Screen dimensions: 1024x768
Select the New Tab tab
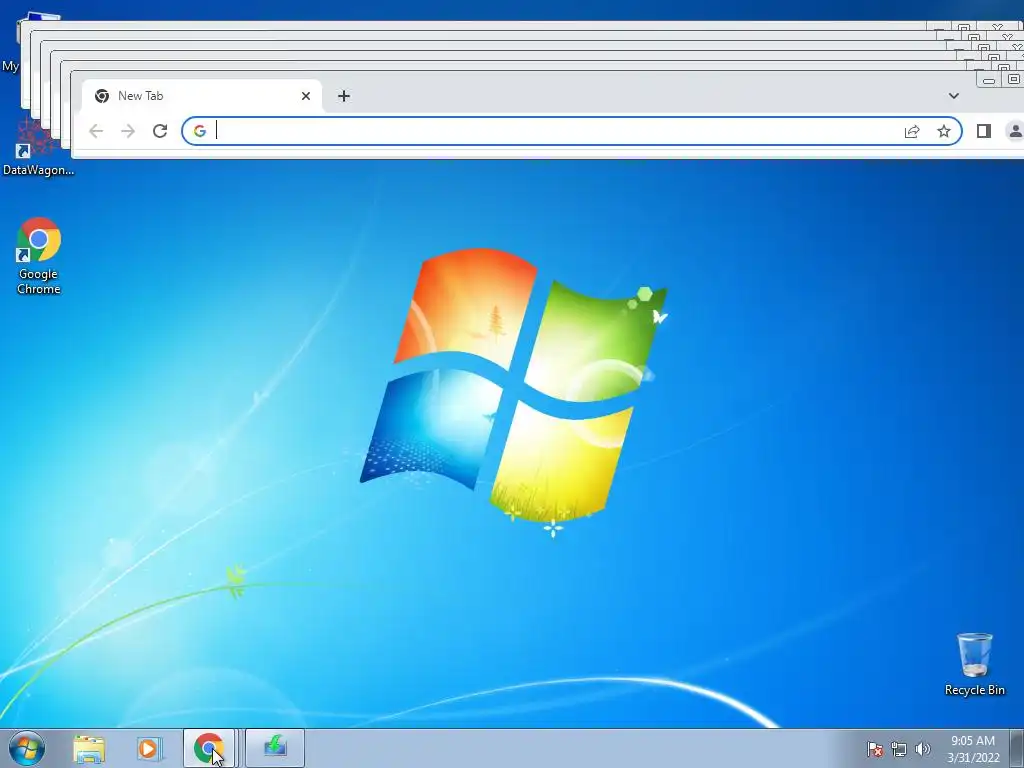202,96
